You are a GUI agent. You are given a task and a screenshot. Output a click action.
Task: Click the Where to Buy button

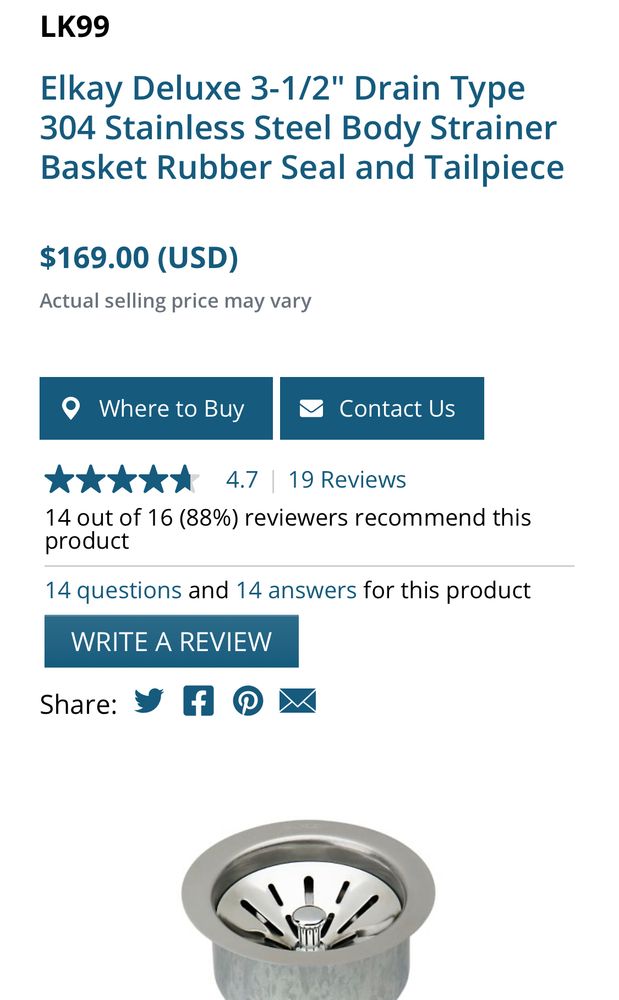point(155,408)
